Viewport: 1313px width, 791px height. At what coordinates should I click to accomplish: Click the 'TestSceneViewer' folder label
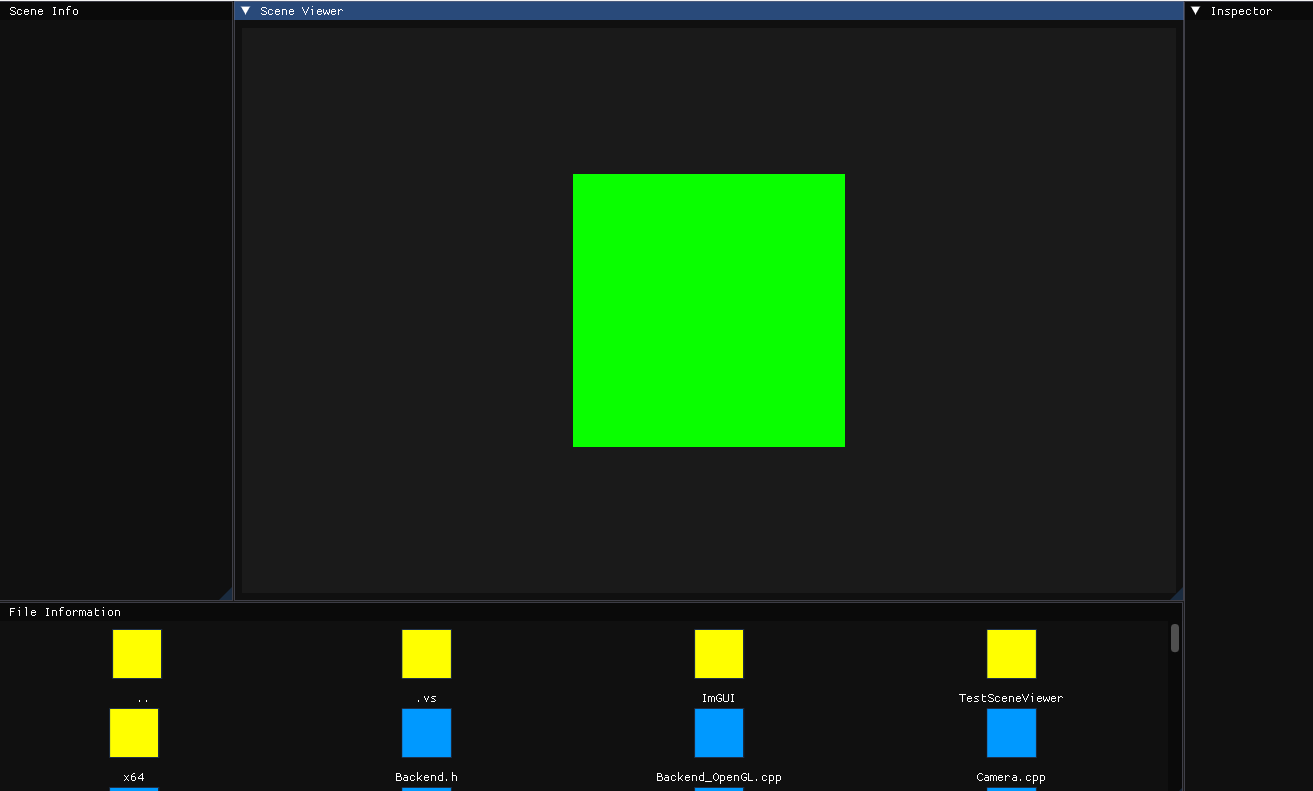pos(1011,698)
